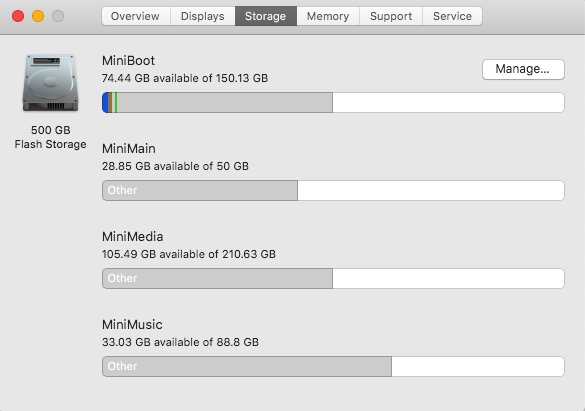Close the window with the red button
The image size is (585, 411).
18,16
